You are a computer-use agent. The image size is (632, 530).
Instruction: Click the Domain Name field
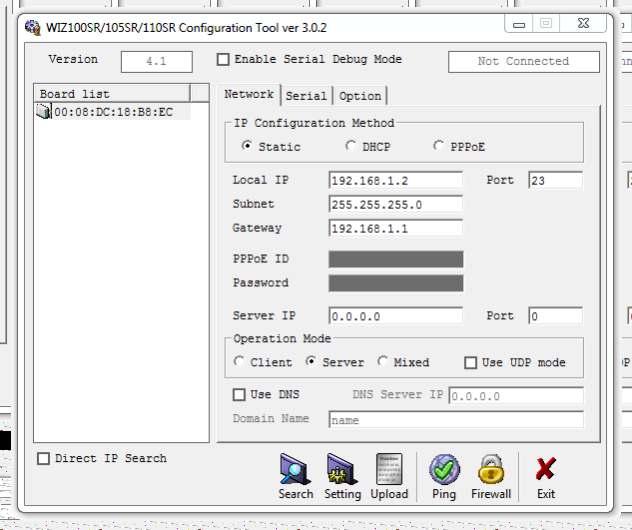[456, 420]
